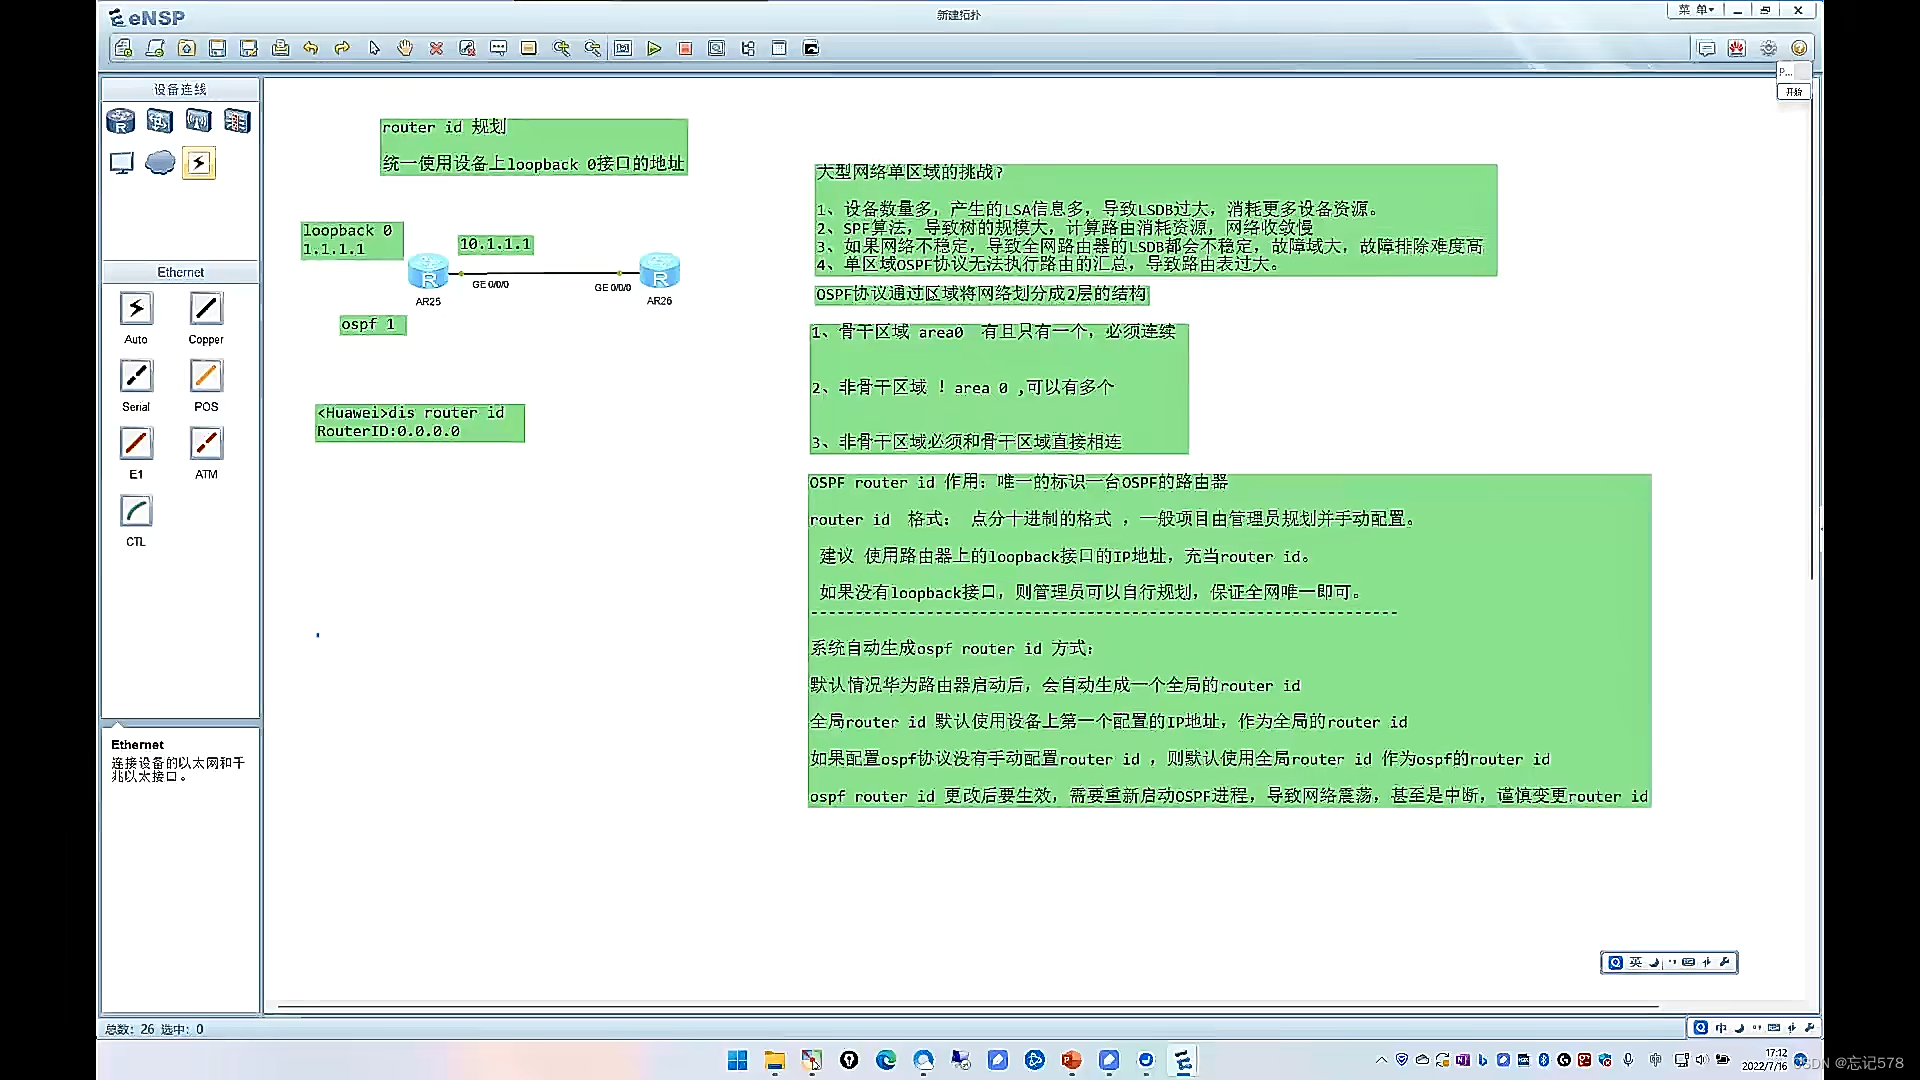Choose the Copper cable type

tap(206, 310)
